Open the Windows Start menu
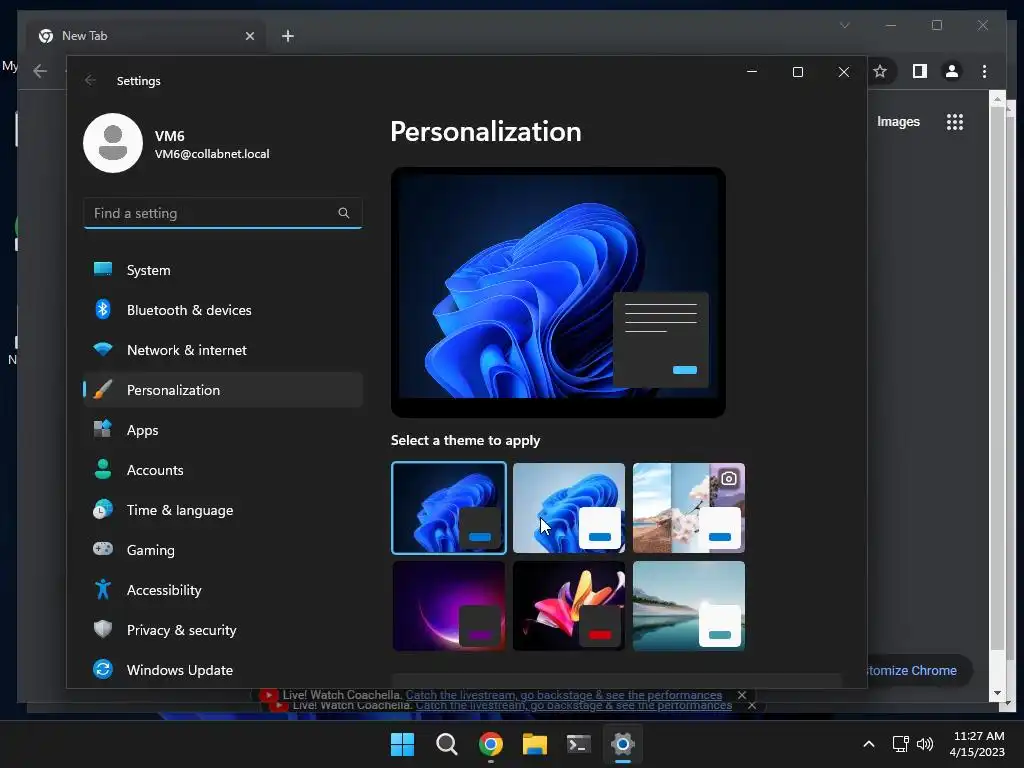 [402, 744]
